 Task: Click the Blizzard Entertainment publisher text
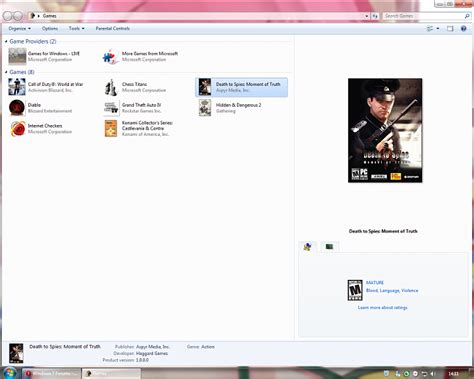click(50, 111)
